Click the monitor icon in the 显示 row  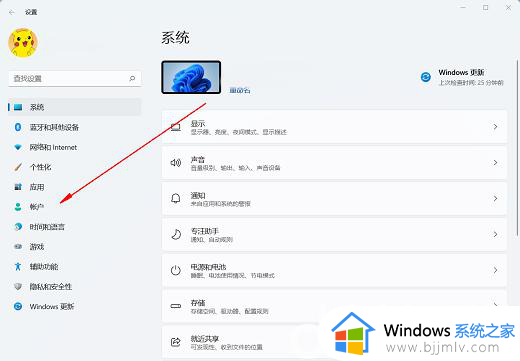[x=176, y=127]
